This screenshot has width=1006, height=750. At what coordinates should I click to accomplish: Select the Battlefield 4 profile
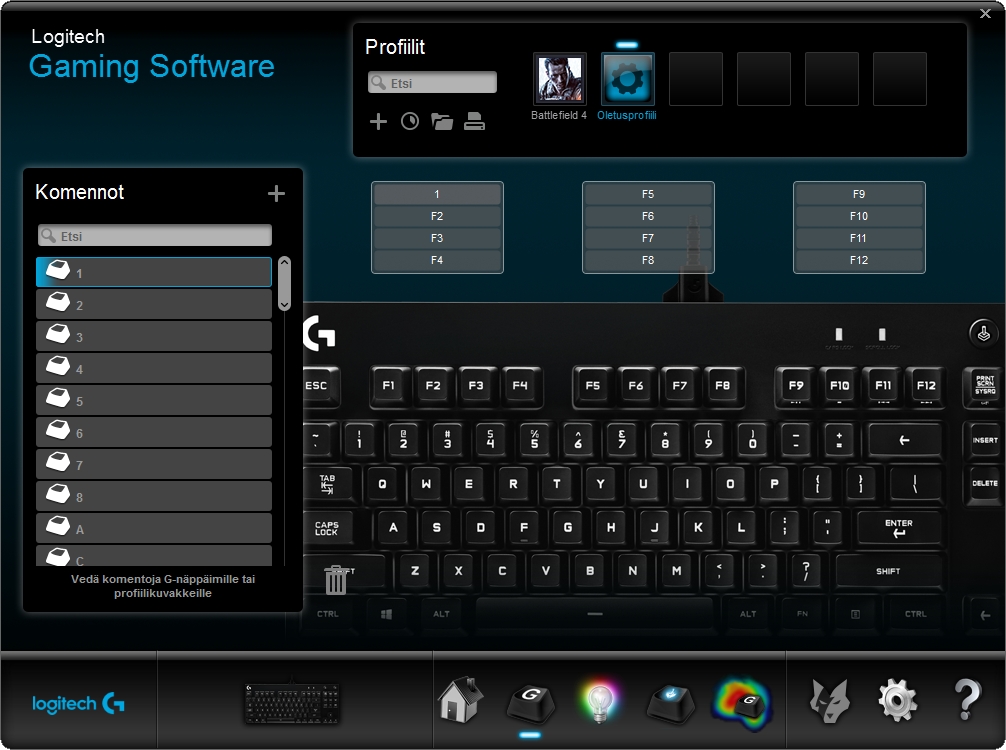click(559, 79)
